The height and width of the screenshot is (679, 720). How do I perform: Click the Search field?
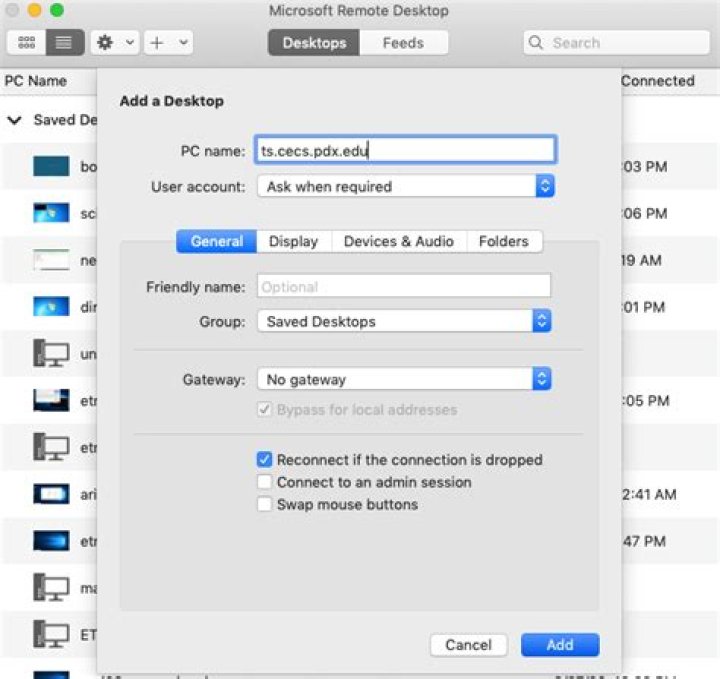(616, 43)
